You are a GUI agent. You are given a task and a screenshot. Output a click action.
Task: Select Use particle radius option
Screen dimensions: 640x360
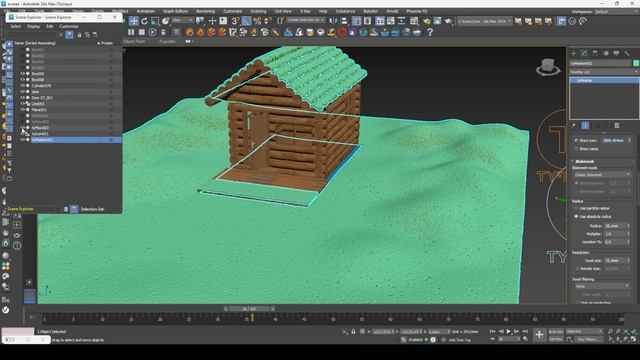576,208
